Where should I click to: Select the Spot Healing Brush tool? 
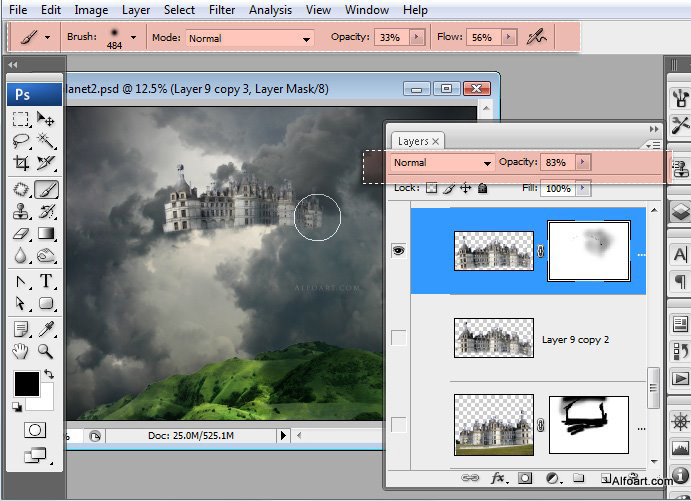pyautogui.click(x=21, y=189)
